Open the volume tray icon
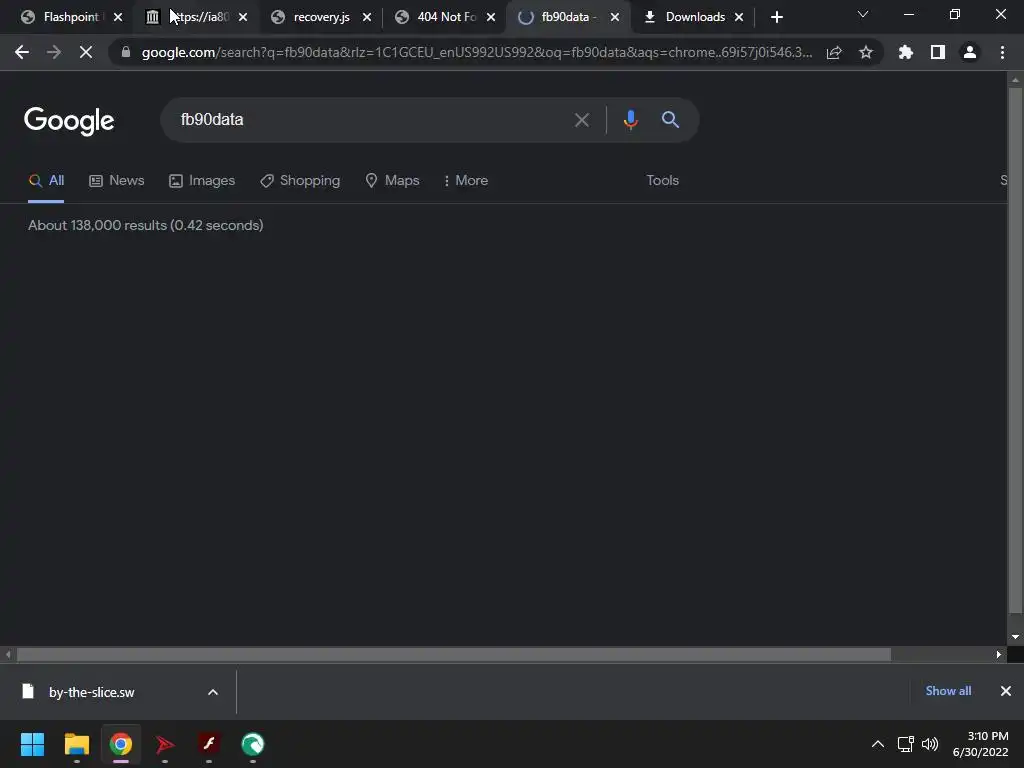 click(930, 744)
